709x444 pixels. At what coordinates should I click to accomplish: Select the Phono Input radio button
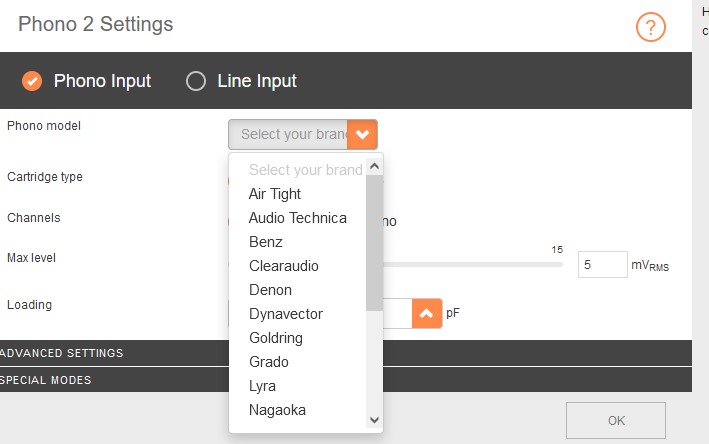click(32, 81)
